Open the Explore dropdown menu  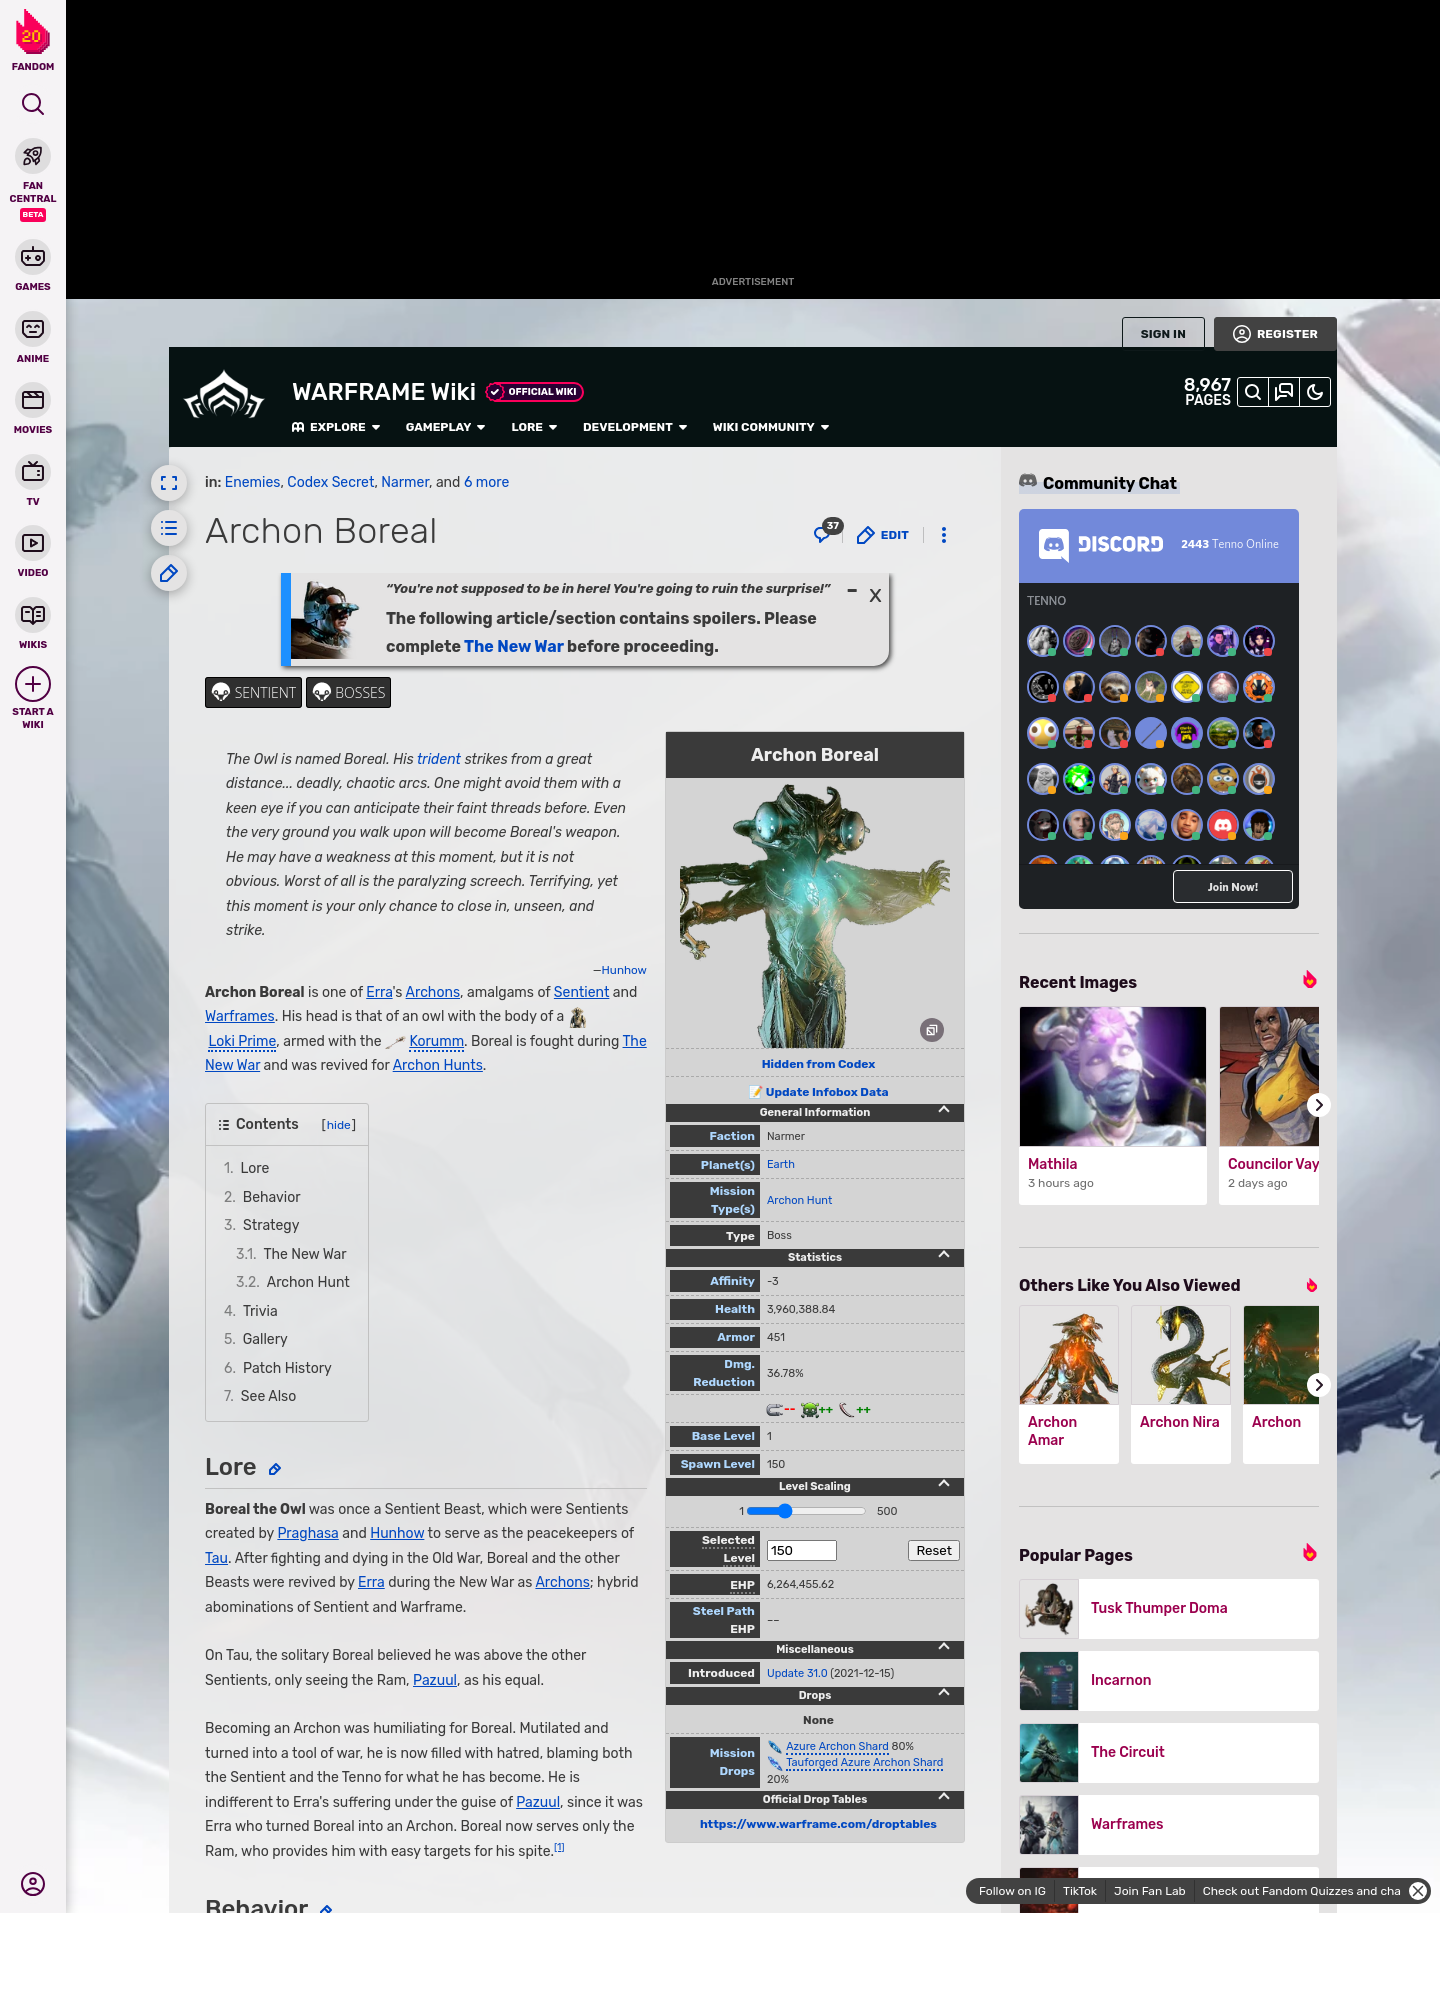pos(336,427)
